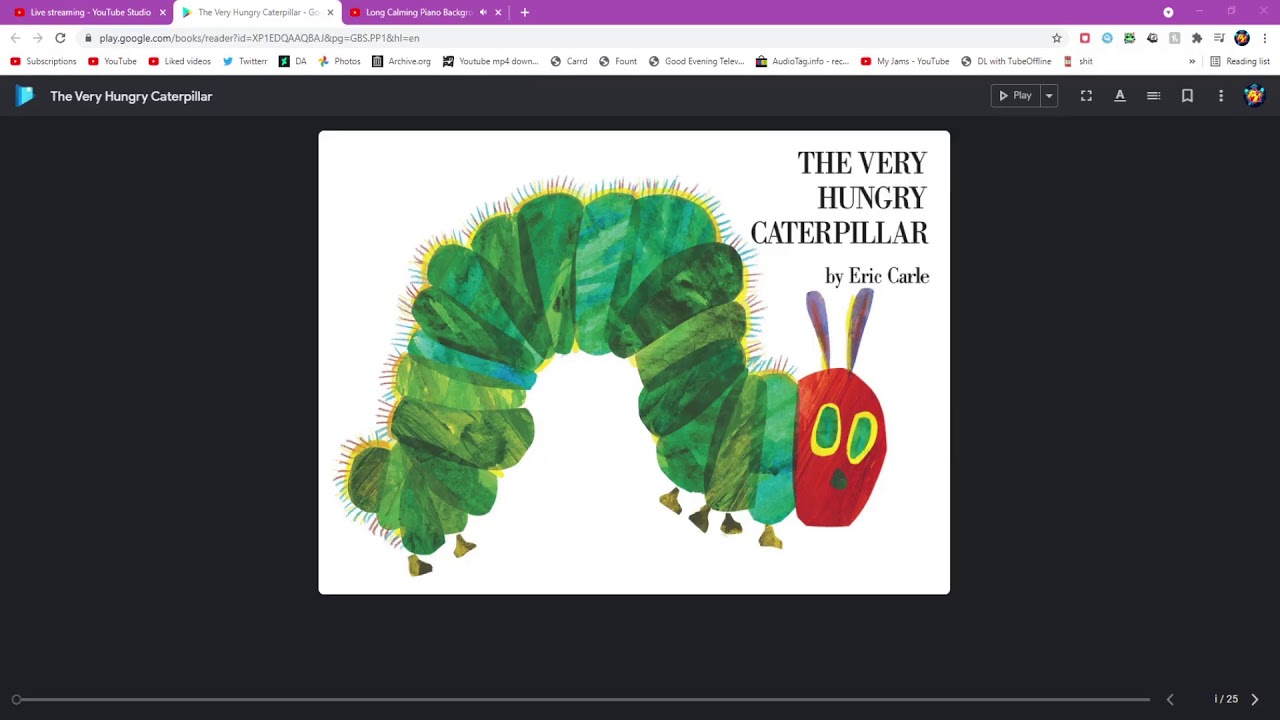Open Youtube mp4 down... bookmark
This screenshot has height=720, width=1280.
[490, 61]
